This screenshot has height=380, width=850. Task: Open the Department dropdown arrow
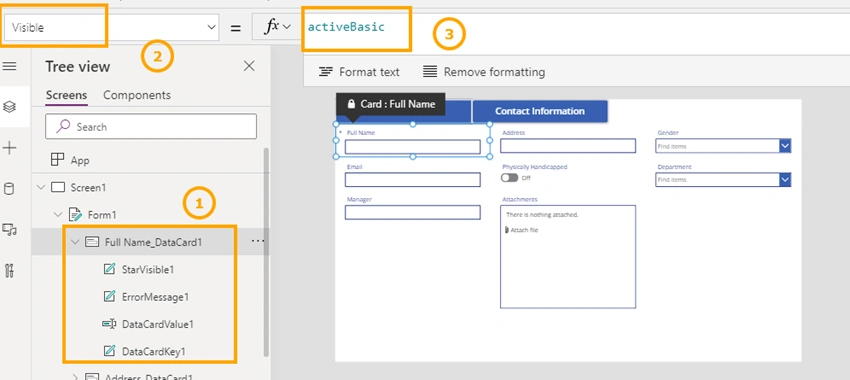point(785,179)
